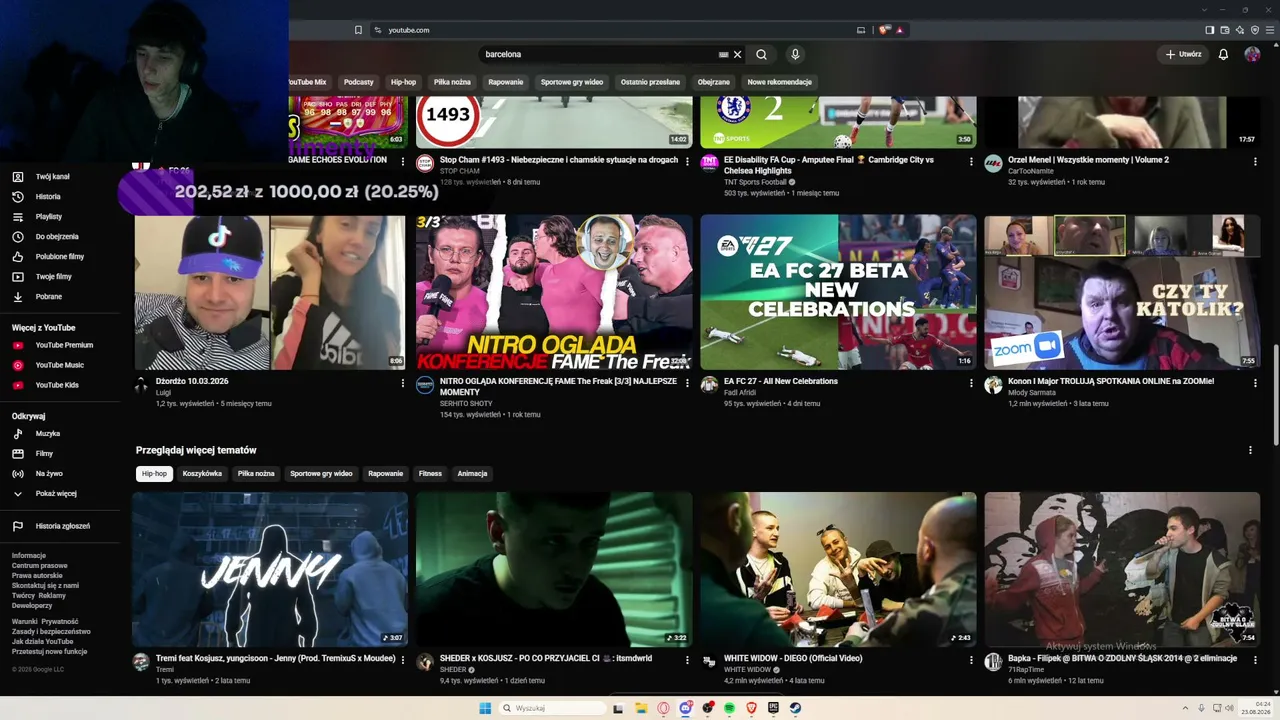Viewport: 1280px width, 720px height.
Task: Clear the search box with the X
Action: 738,55
